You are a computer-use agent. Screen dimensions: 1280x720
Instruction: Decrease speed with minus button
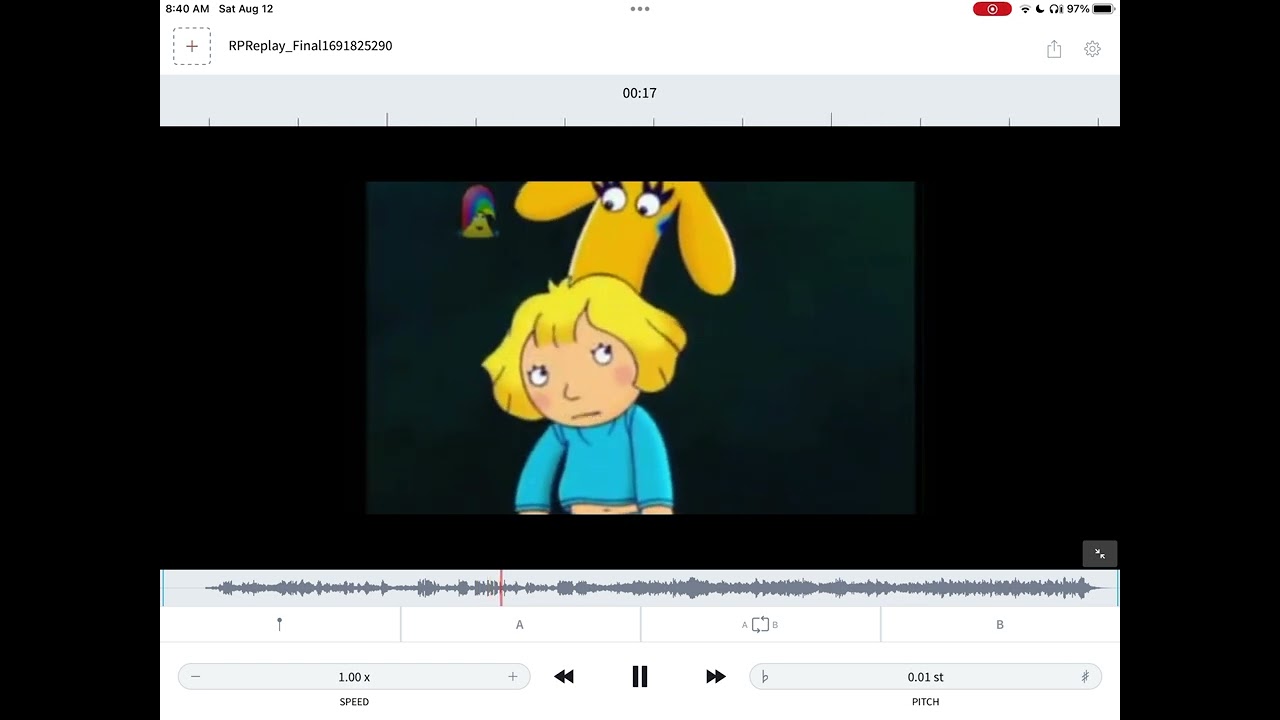195,677
